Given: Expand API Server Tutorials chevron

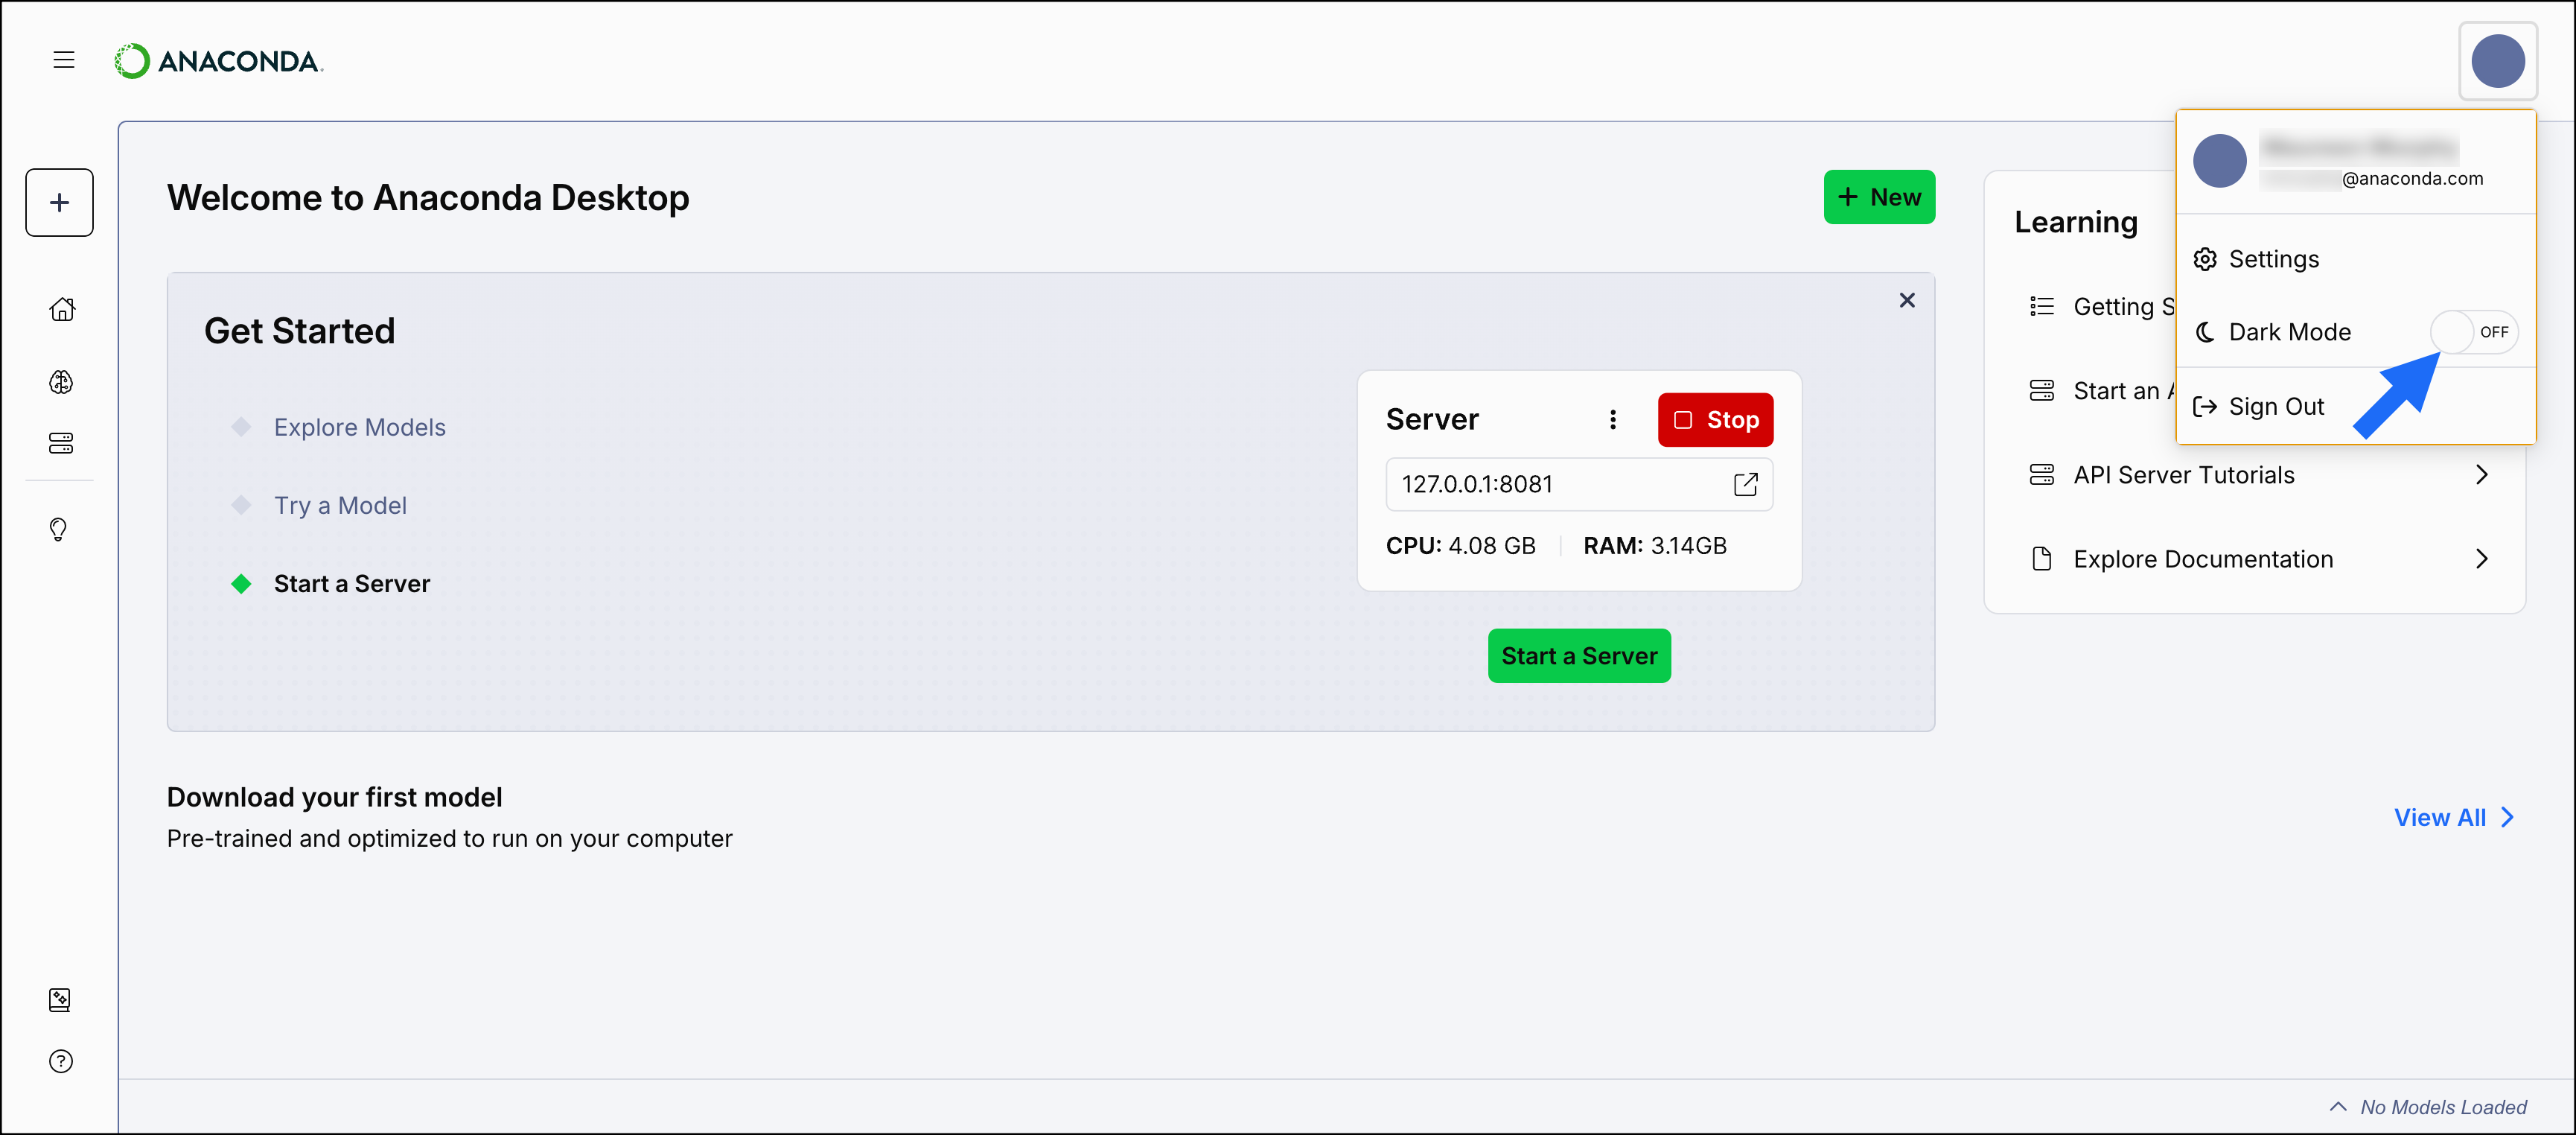Looking at the screenshot, I should click(x=2481, y=475).
